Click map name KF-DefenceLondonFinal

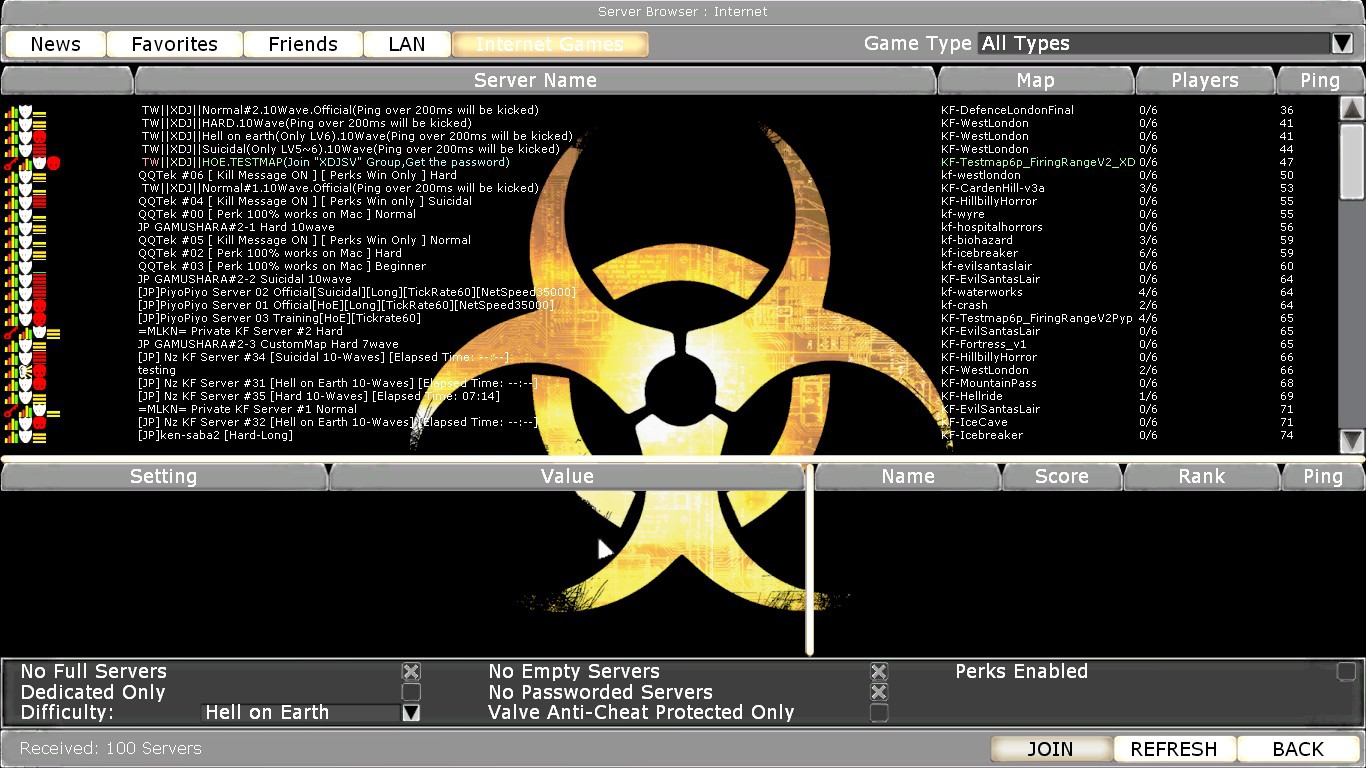1007,111
